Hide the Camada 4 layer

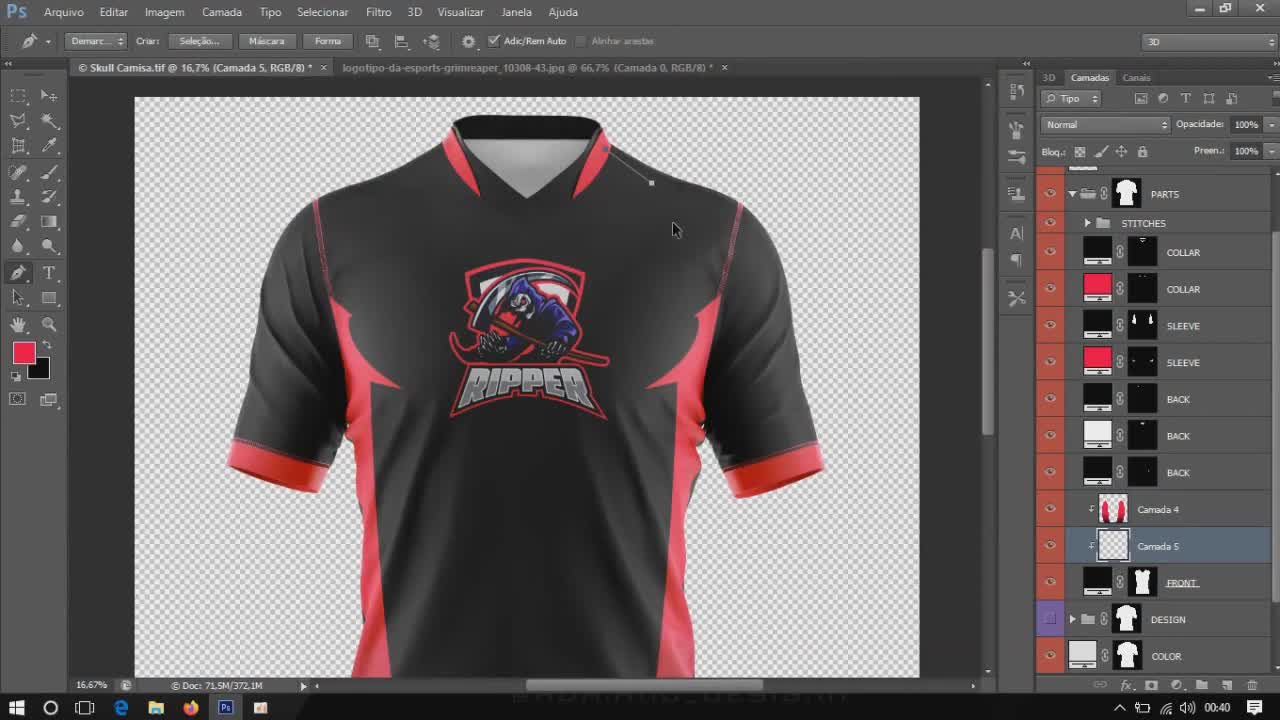pos(1050,509)
